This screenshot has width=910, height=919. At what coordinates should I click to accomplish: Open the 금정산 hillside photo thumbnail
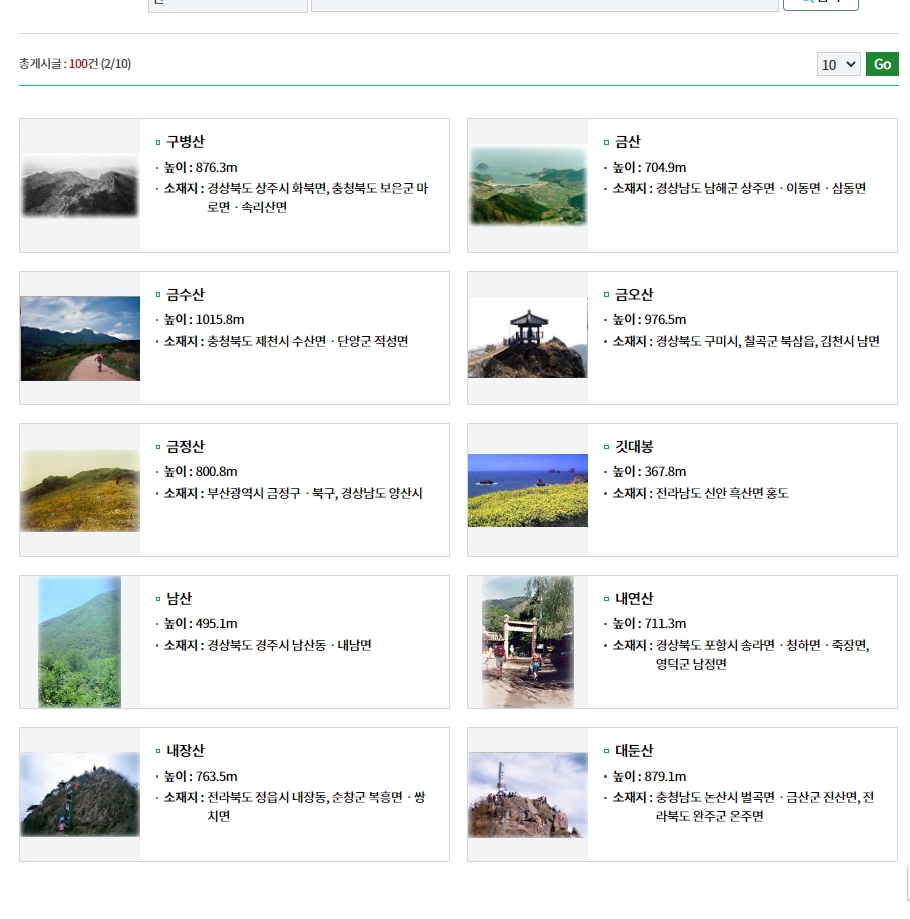(x=80, y=491)
